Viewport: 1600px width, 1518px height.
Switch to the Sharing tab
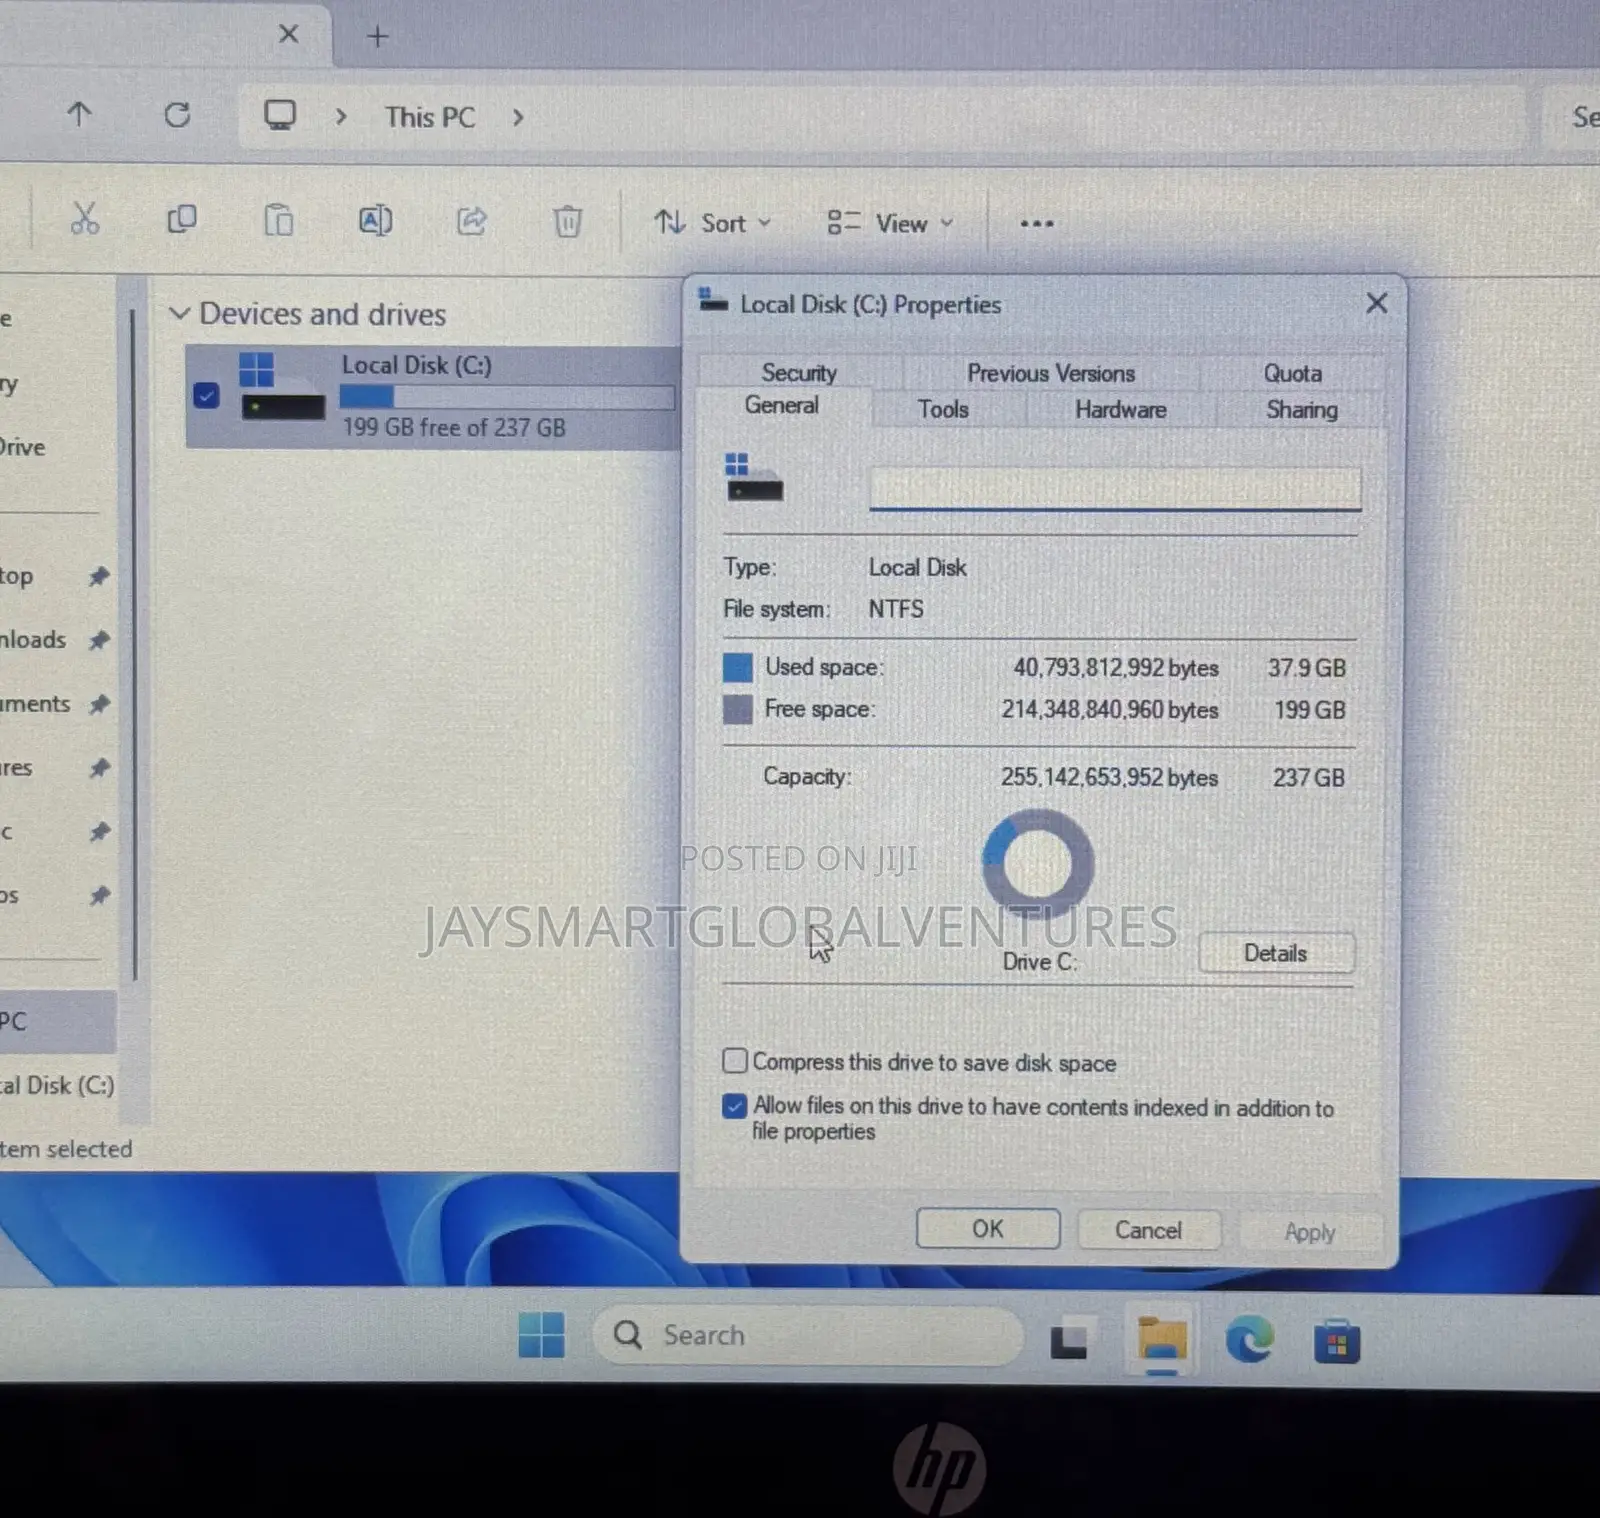point(1301,409)
